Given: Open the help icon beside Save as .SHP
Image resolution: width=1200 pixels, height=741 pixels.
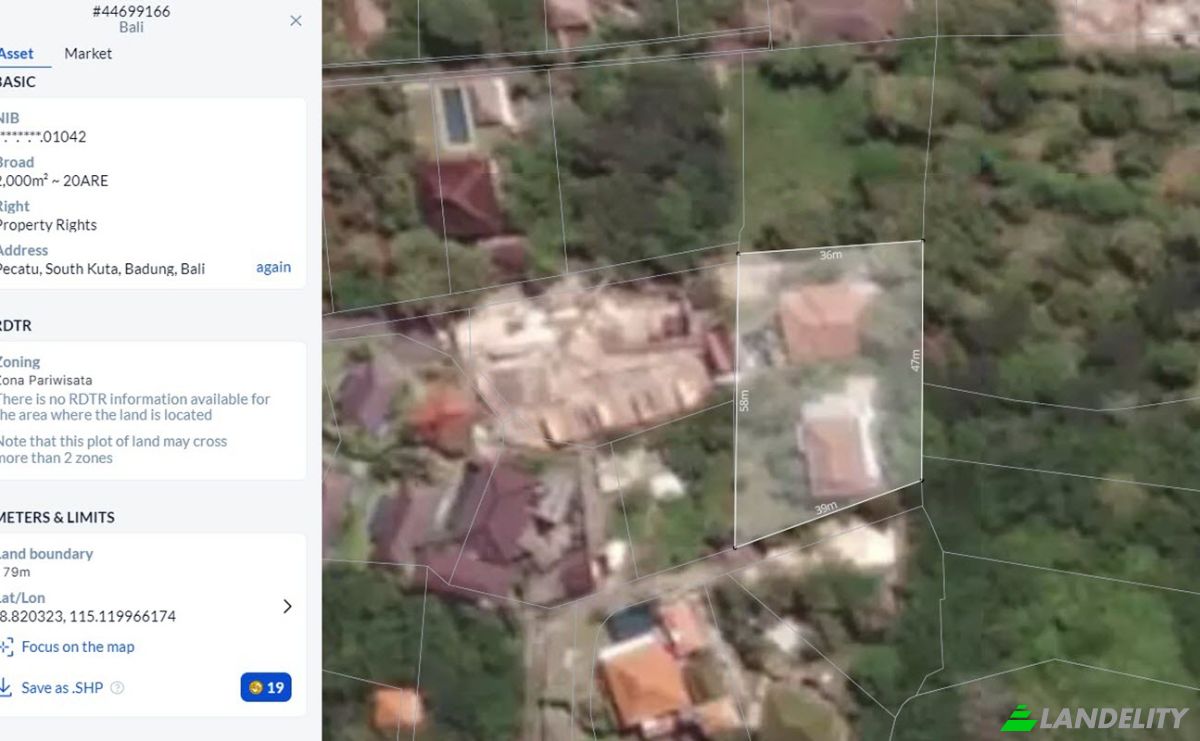Looking at the screenshot, I should pyautogui.click(x=117, y=688).
